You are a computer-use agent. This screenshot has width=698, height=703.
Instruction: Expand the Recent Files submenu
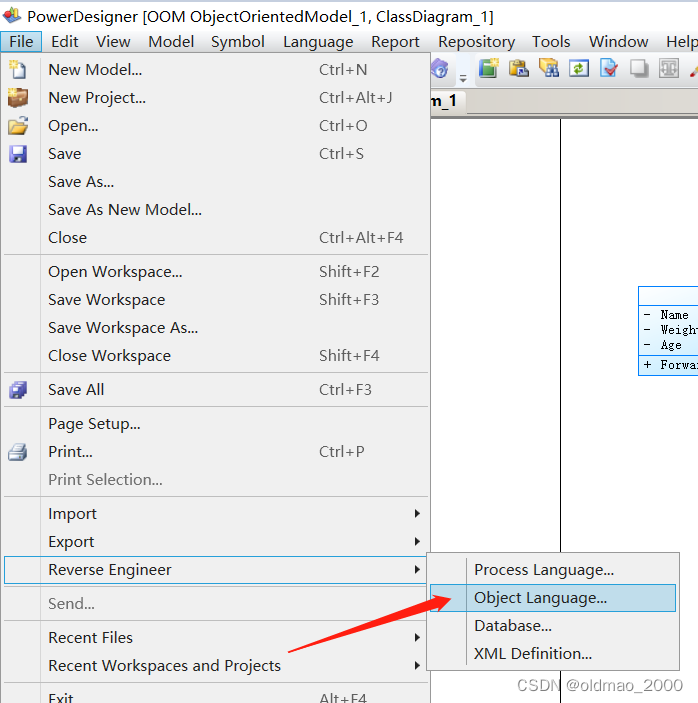[215, 638]
